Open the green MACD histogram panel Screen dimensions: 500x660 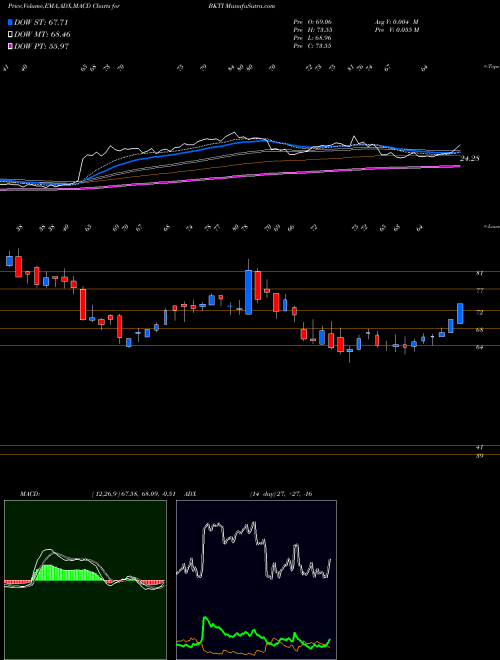pyautogui.click(x=85, y=580)
